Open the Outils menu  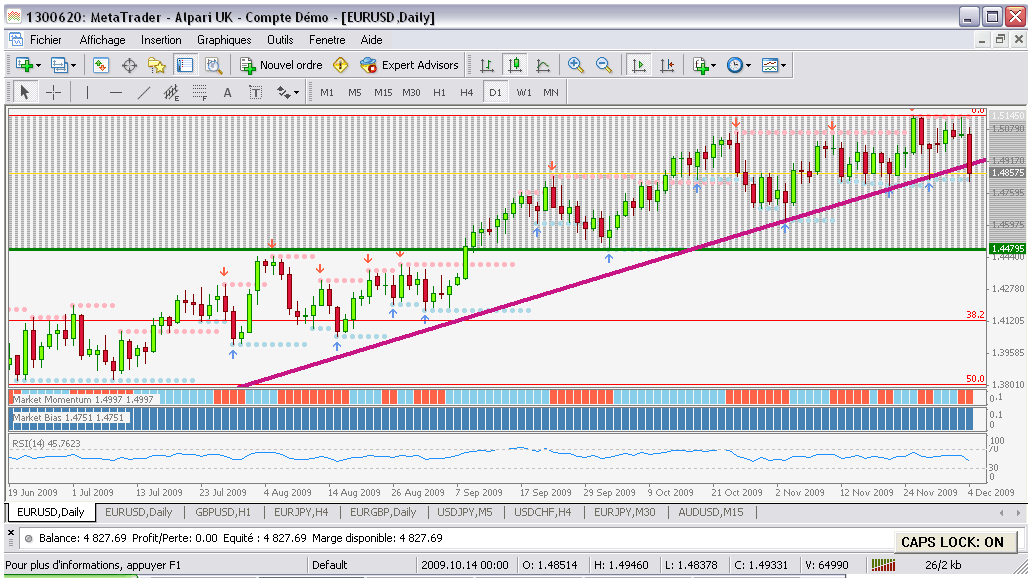coord(280,40)
